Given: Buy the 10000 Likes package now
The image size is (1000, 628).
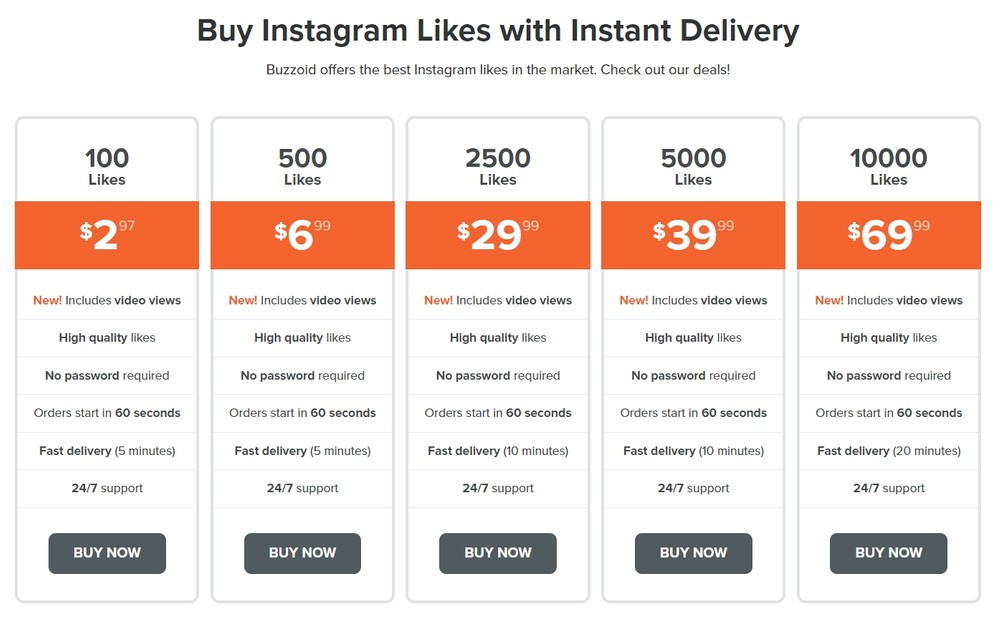Looking at the screenshot, I should click(888, 553).
